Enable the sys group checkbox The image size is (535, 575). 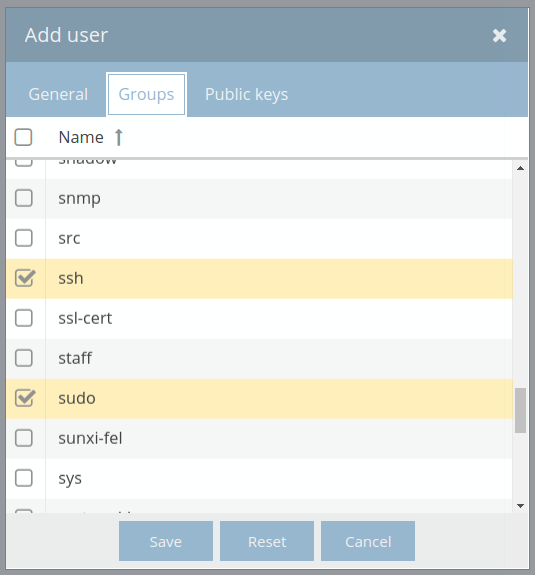[x=24, y=478]
